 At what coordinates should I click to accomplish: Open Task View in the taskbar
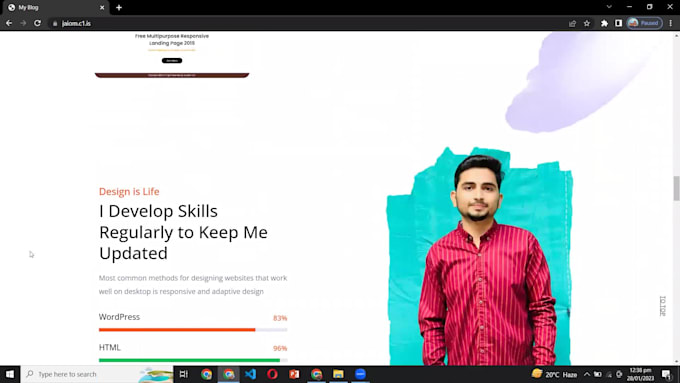[184, 374]
